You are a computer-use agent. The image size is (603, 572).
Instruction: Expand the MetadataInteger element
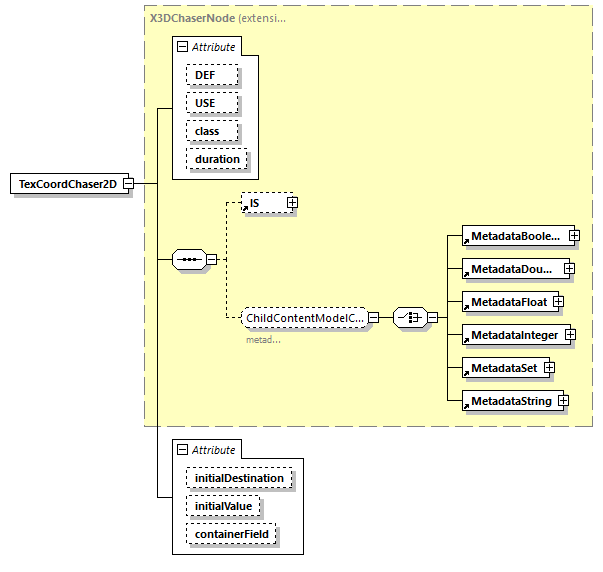coord(570,334)
